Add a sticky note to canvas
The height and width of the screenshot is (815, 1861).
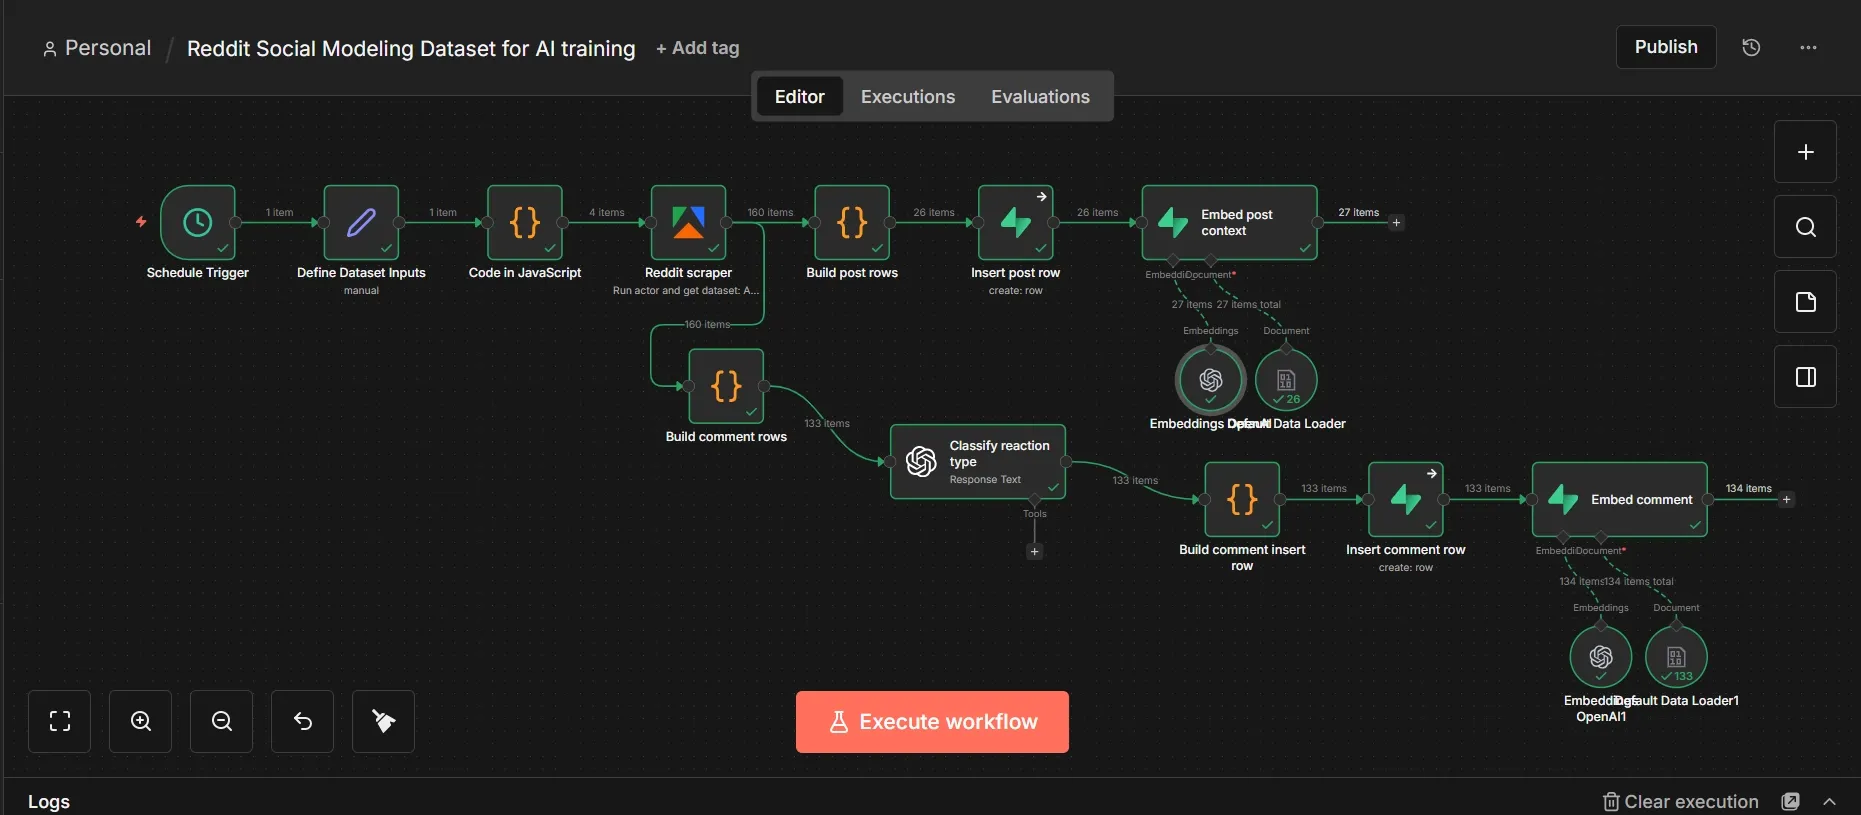click(x=1805, y=302)
